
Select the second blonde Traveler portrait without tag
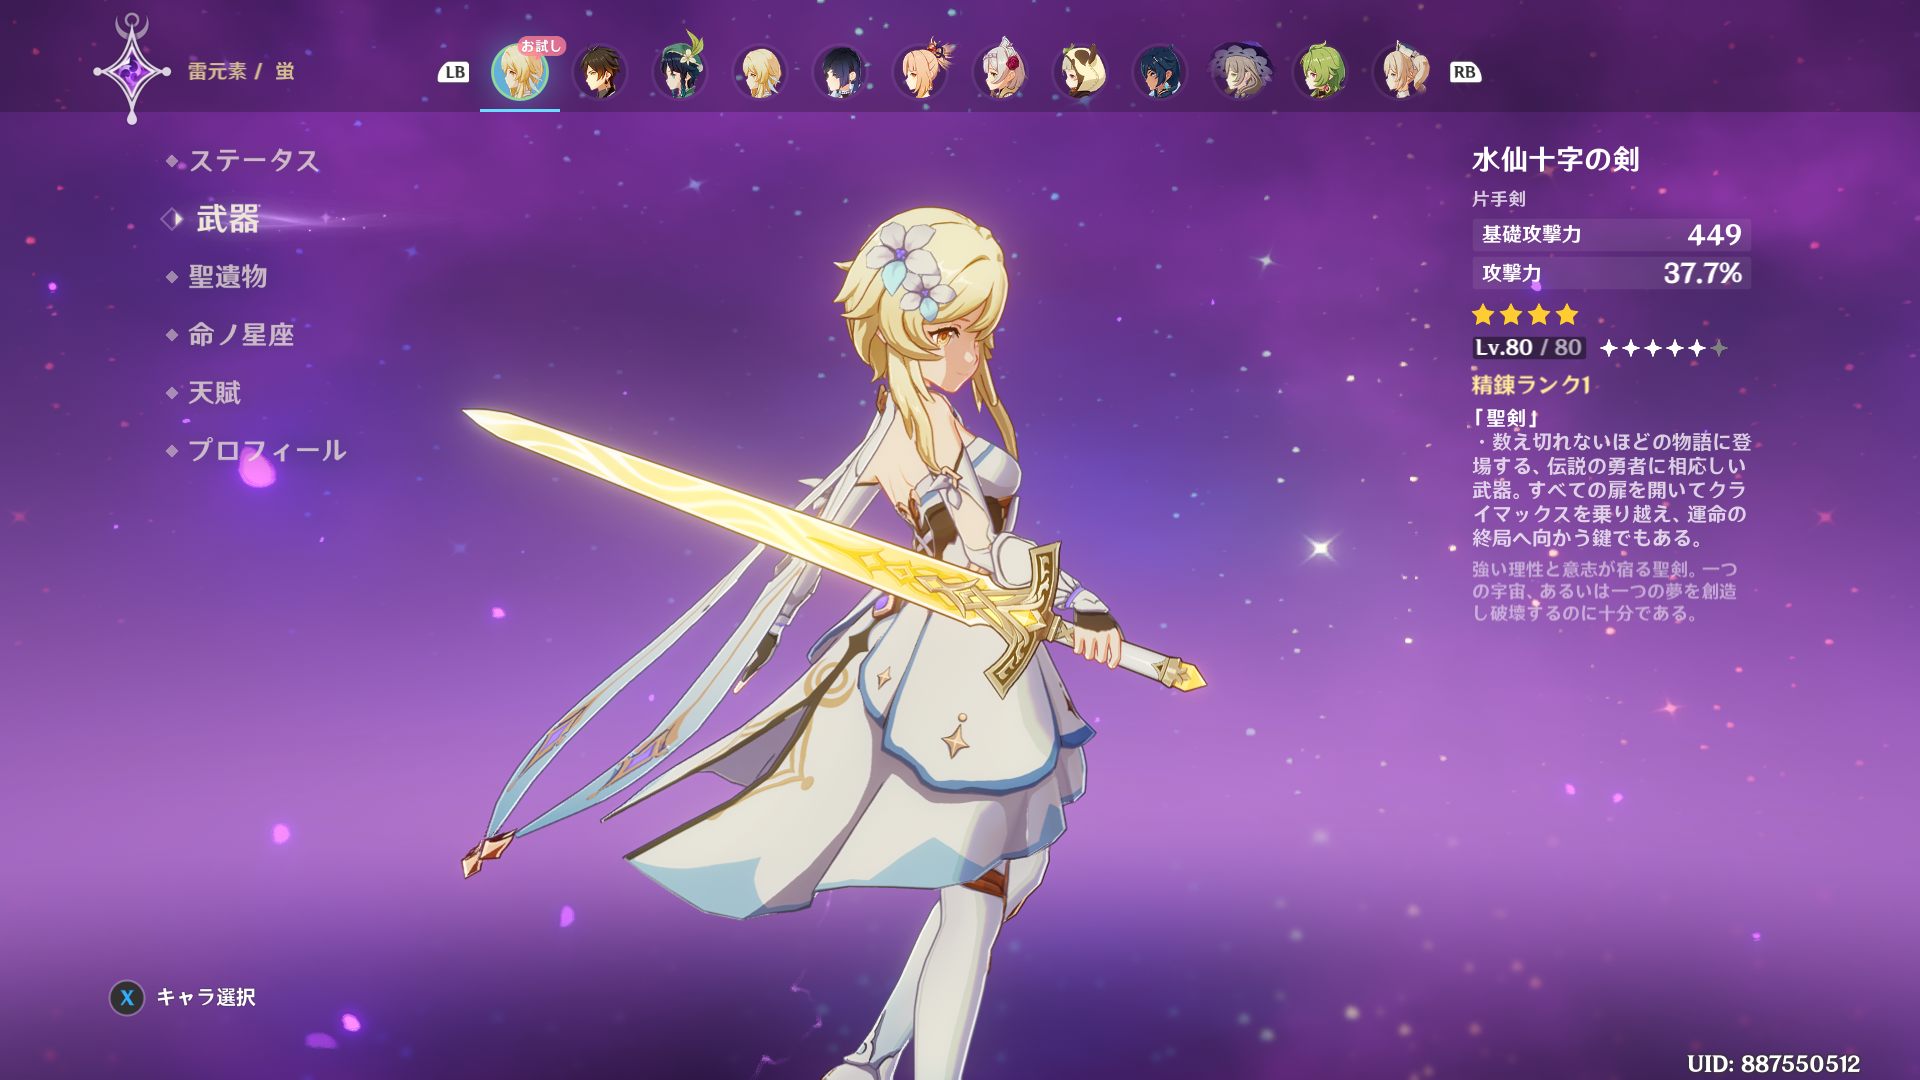[760, 72]
